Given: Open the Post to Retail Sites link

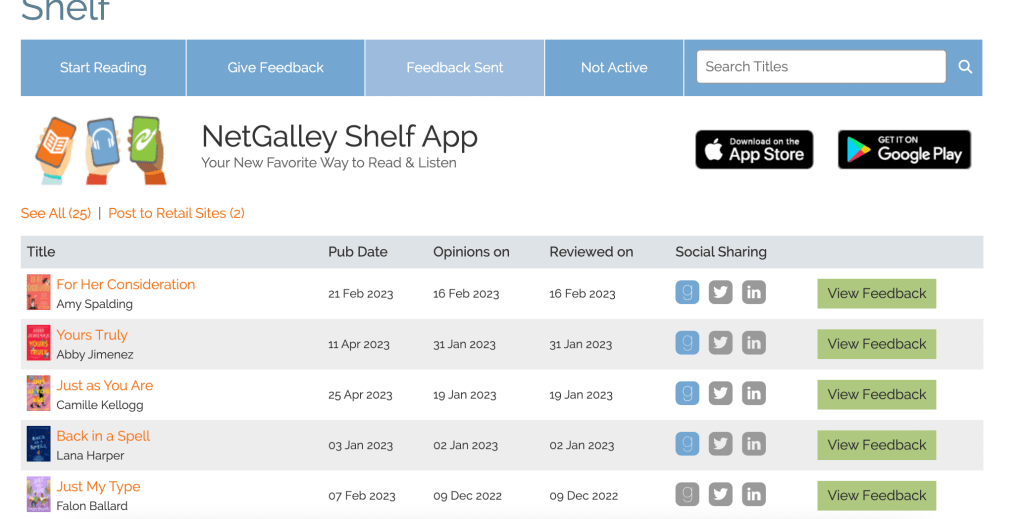Looking at the screenshot, I should coord(176,213).
